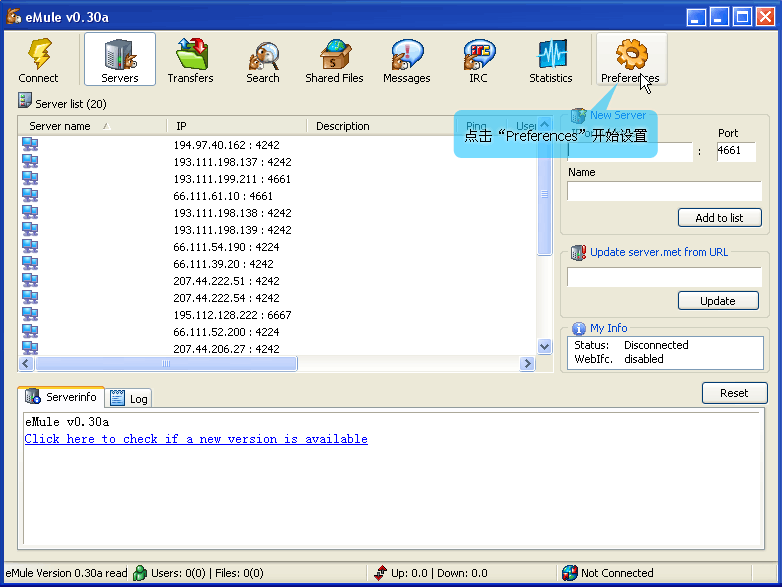Click the Disconnected status in My Info

[656, 345]
